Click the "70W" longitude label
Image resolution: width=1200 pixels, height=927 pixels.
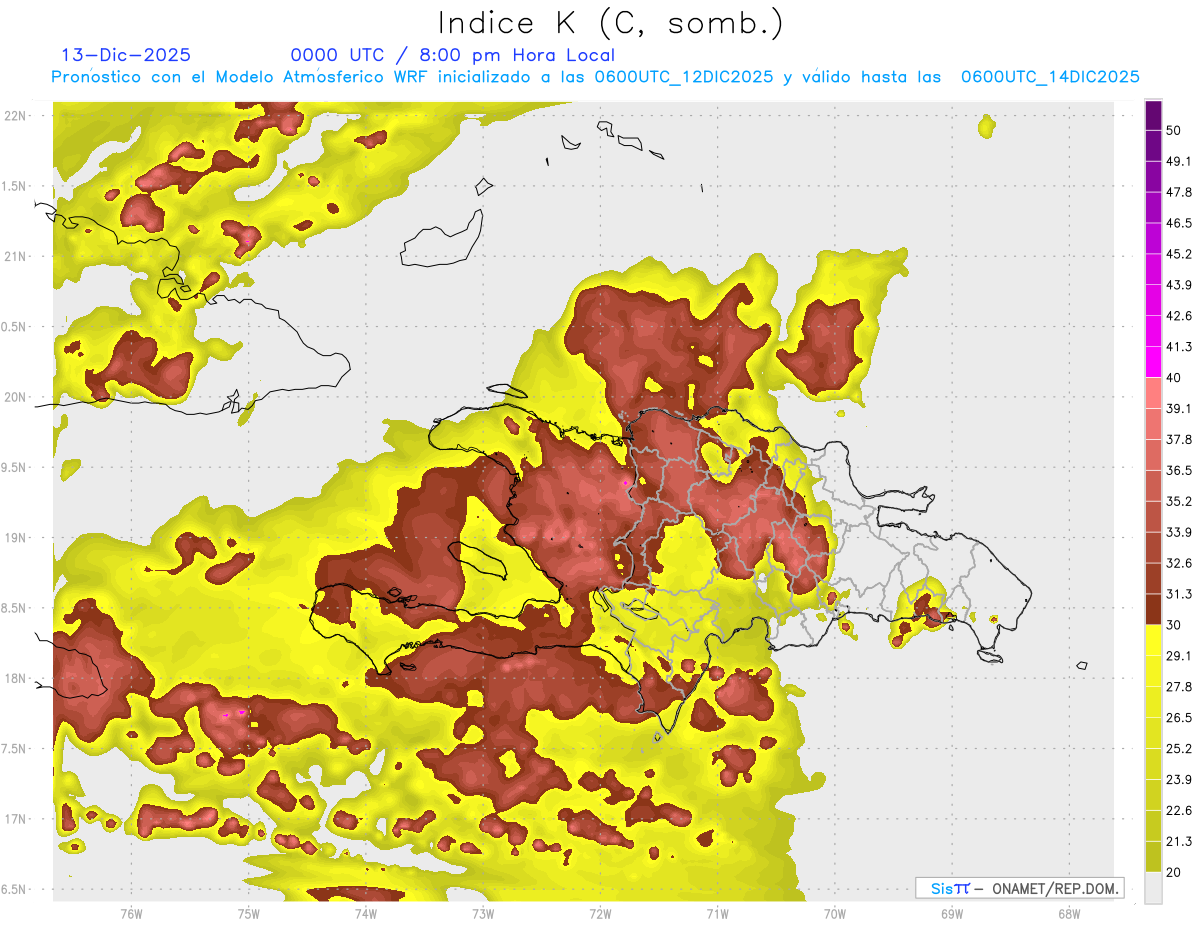click(x=835, y=913)
